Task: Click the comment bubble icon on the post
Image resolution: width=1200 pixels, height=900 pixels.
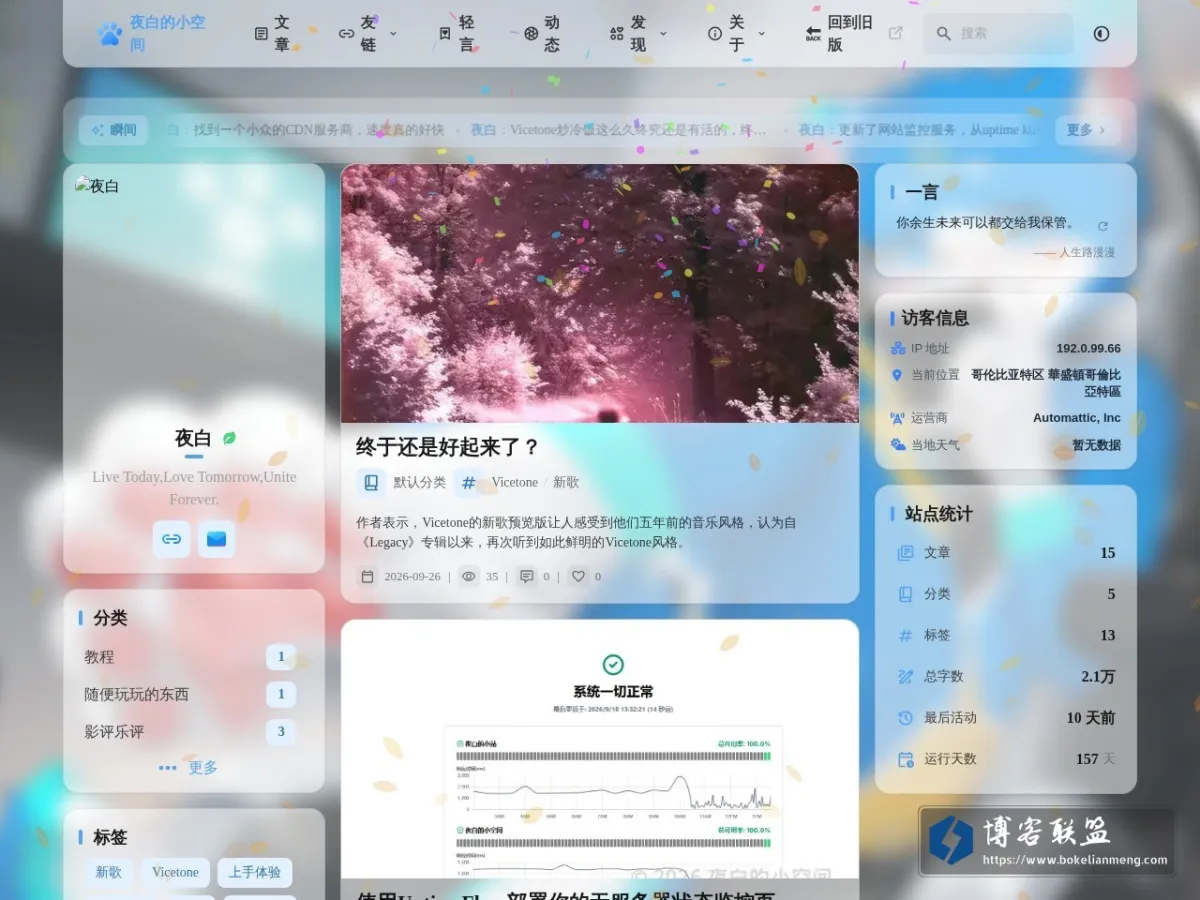Action: click(526, 576)
